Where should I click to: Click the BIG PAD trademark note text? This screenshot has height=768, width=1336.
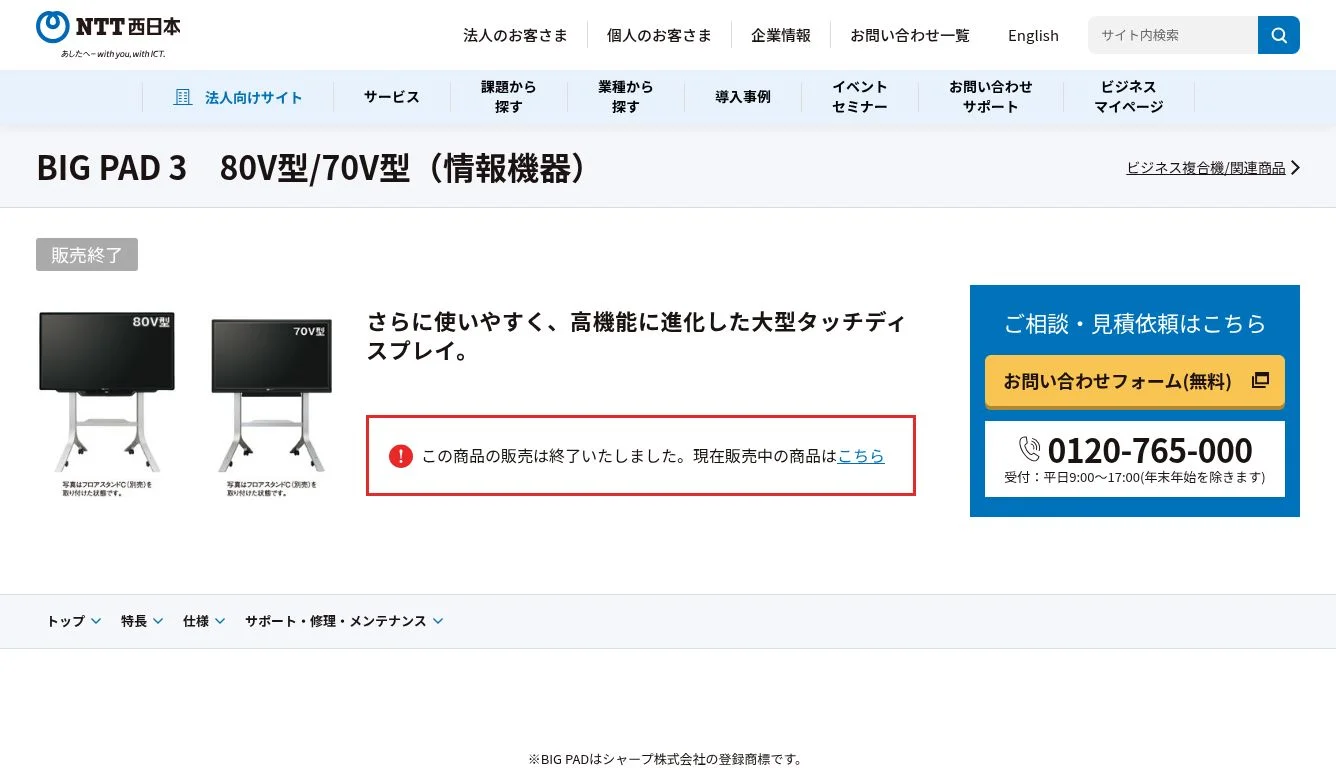coord(667,759)
